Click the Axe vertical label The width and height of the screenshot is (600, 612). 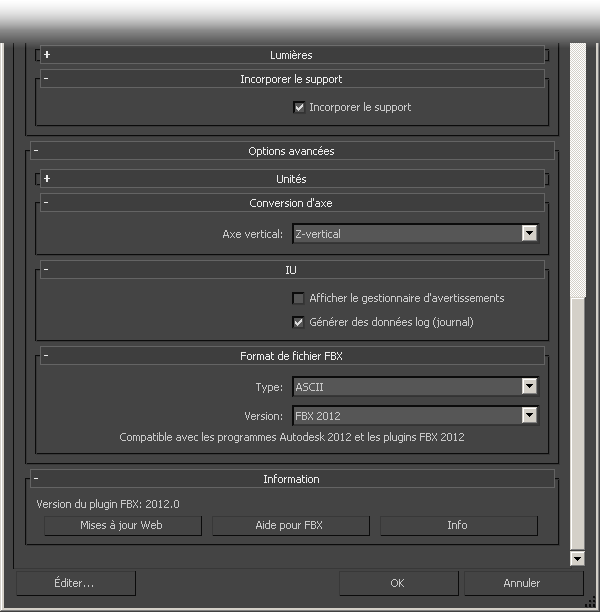(253, 235)
